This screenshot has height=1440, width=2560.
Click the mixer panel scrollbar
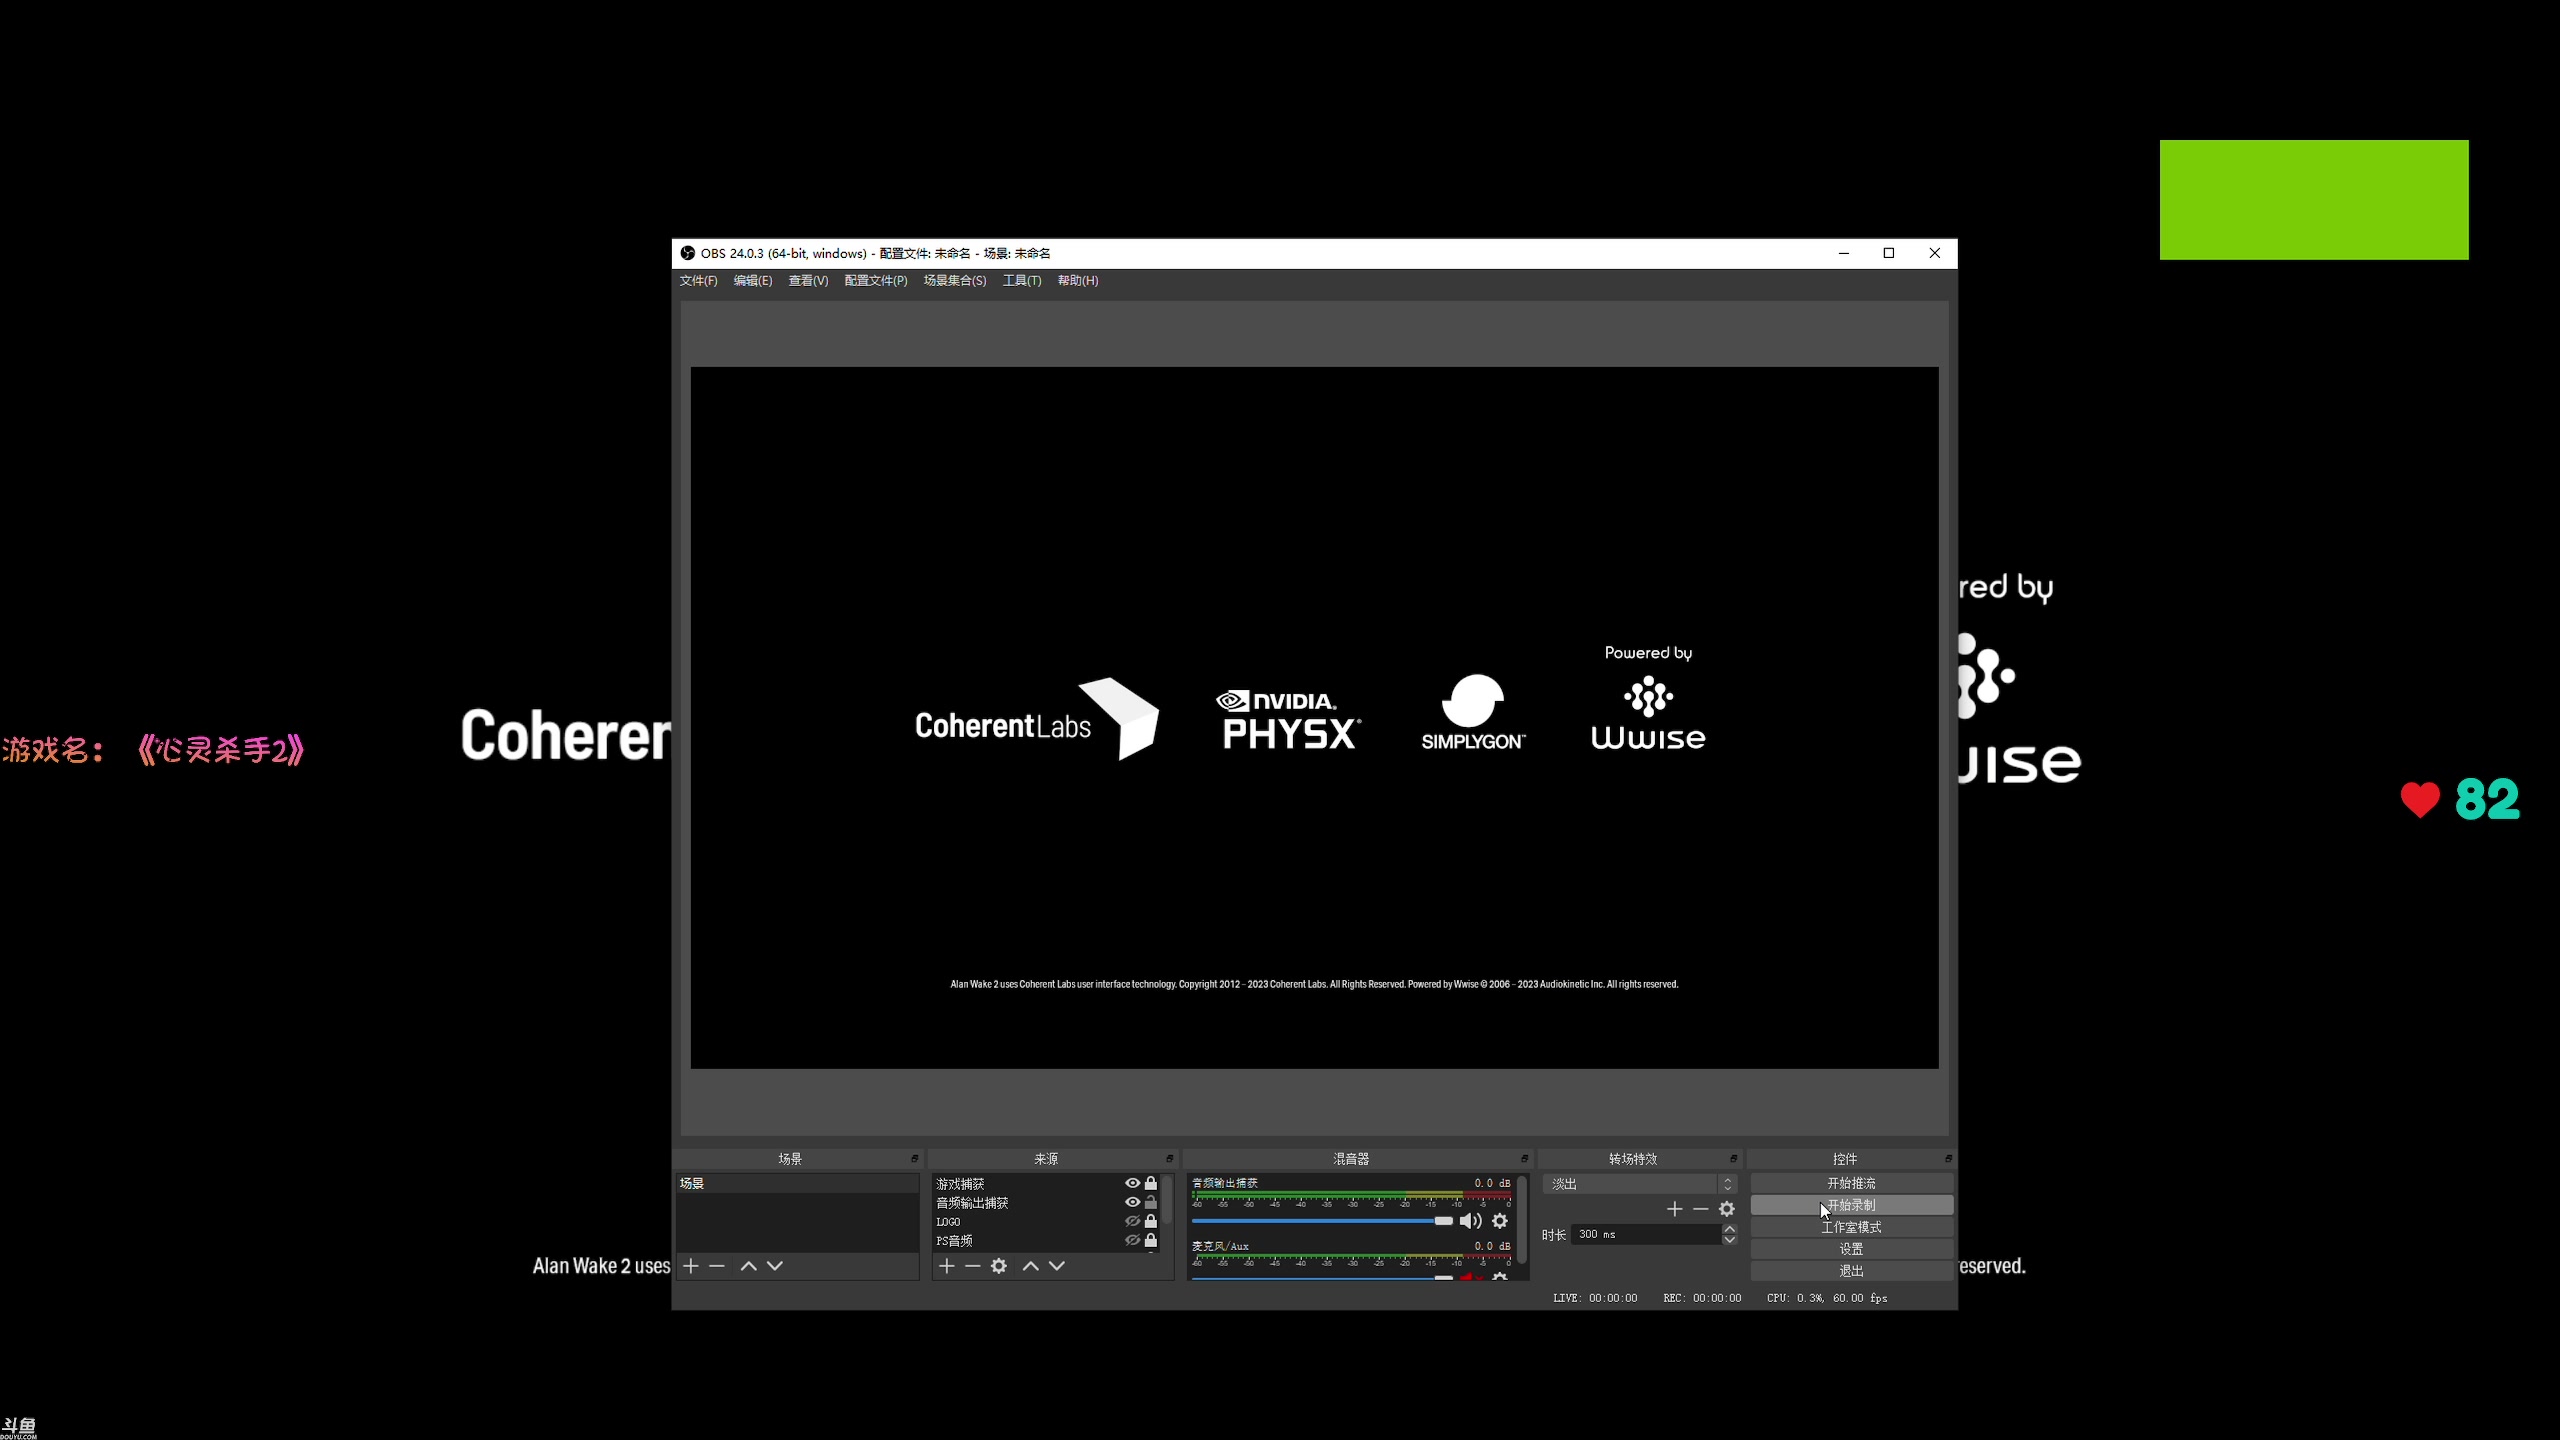(1521, 1219)
